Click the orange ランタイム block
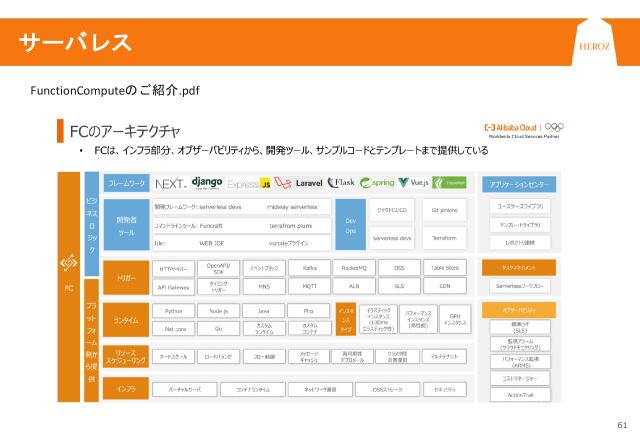Screen dimensions: 640x443 (126, 320)
